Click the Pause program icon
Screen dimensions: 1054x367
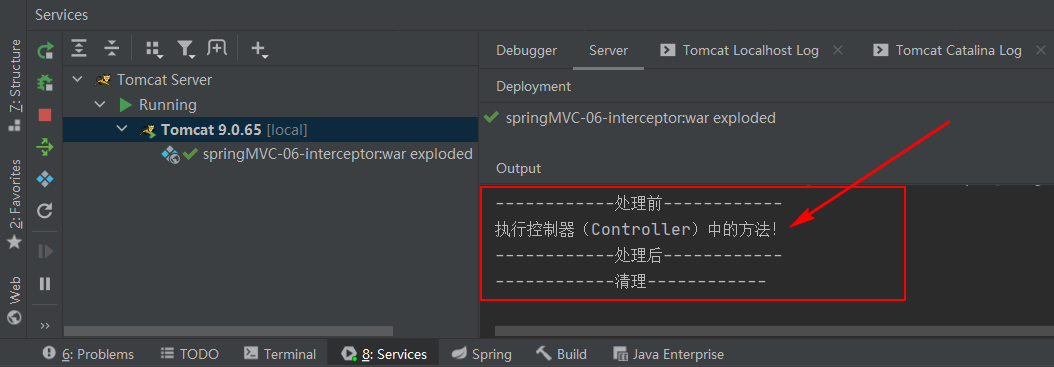coord(45,284)
